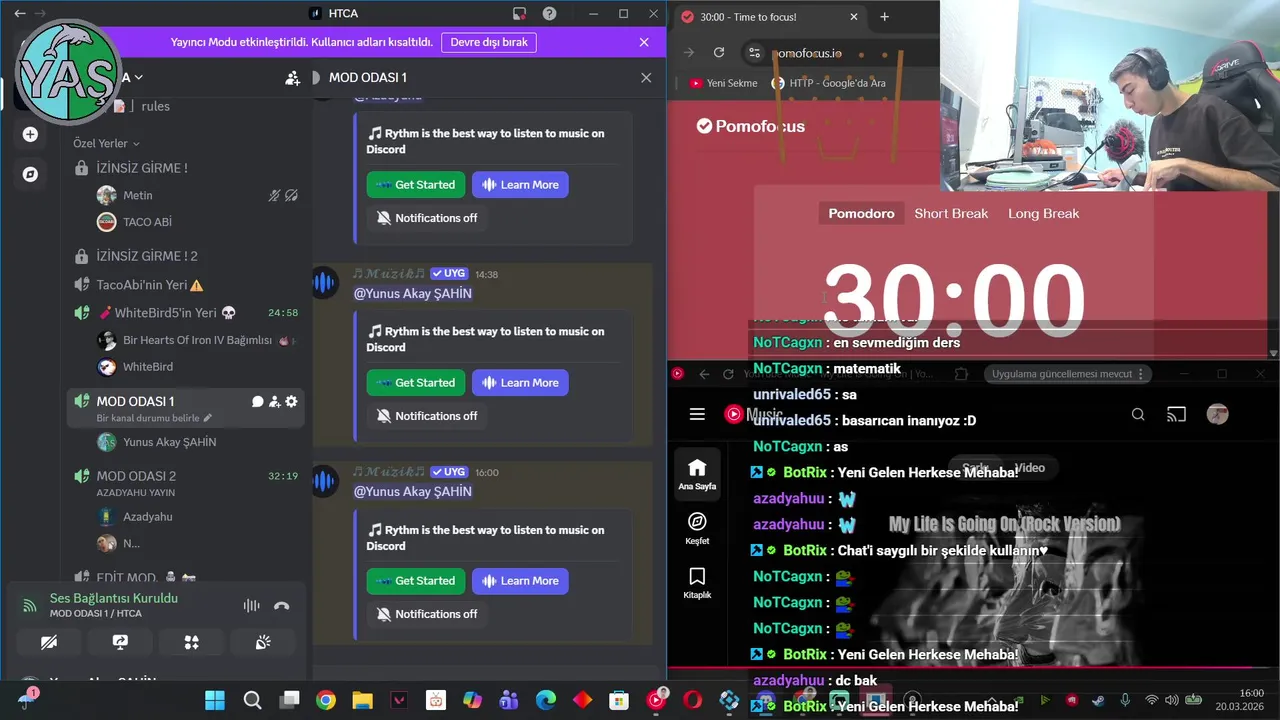Open Task View on taskbar
The image size is (1280, 720).
pos(289,700)
